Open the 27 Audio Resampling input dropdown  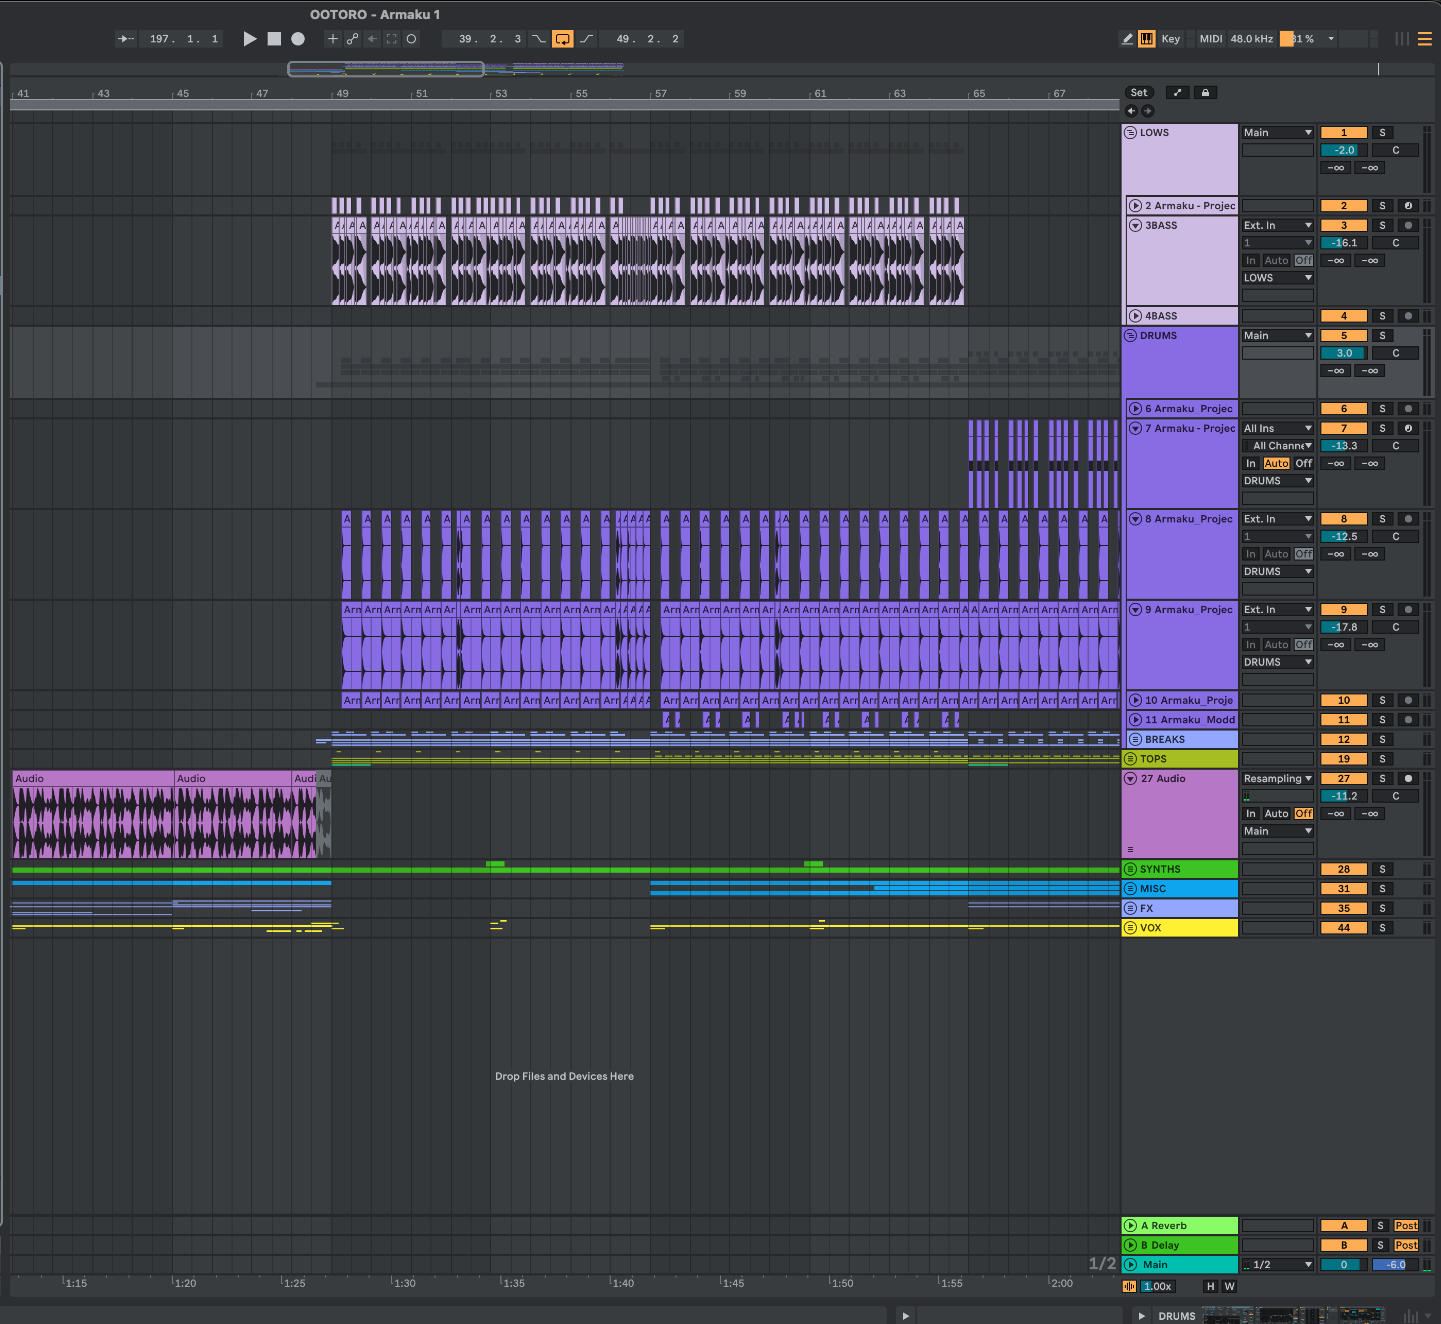[x=1277, y=779]
